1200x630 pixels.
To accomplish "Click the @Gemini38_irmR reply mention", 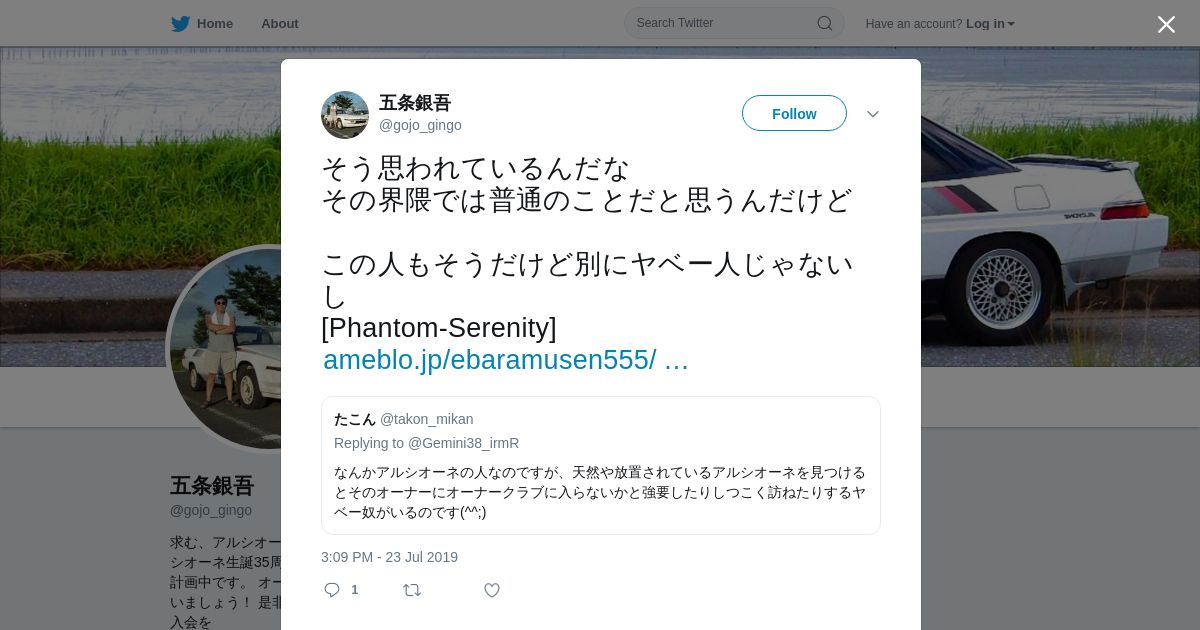I will coord(463,443).
